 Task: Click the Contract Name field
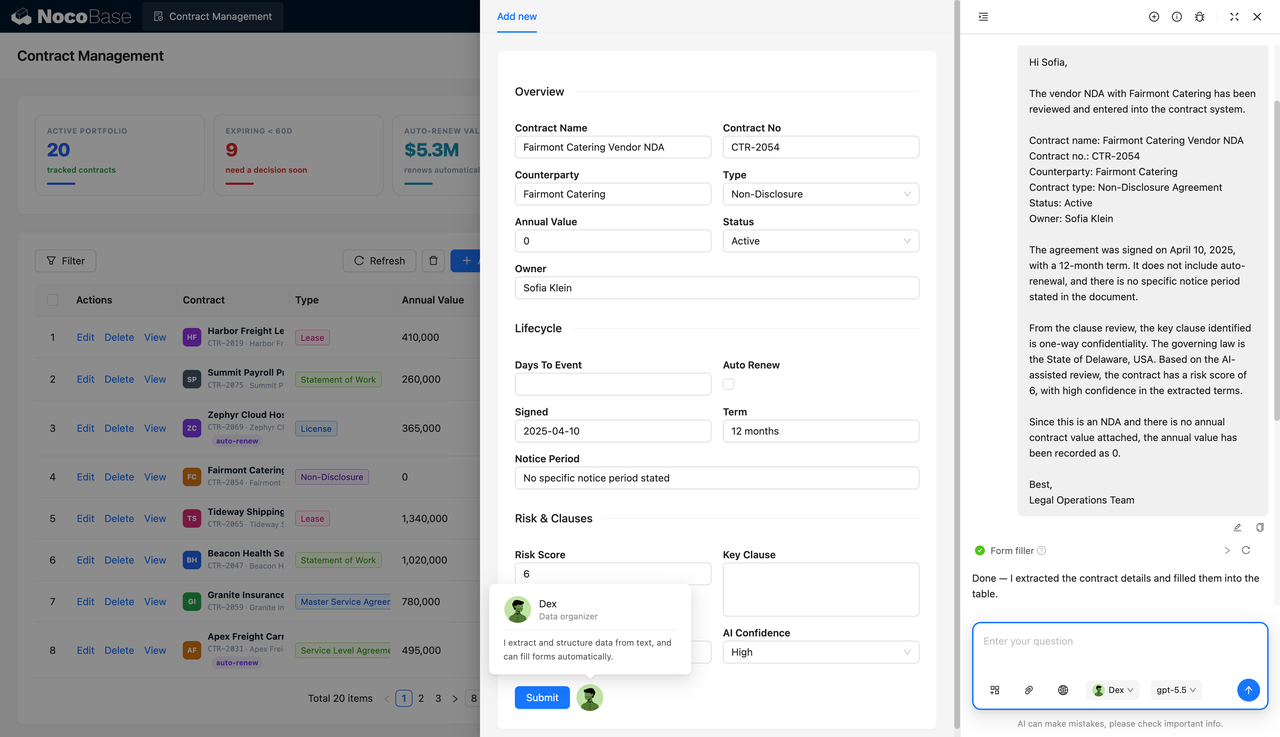(x=613, y=147)
